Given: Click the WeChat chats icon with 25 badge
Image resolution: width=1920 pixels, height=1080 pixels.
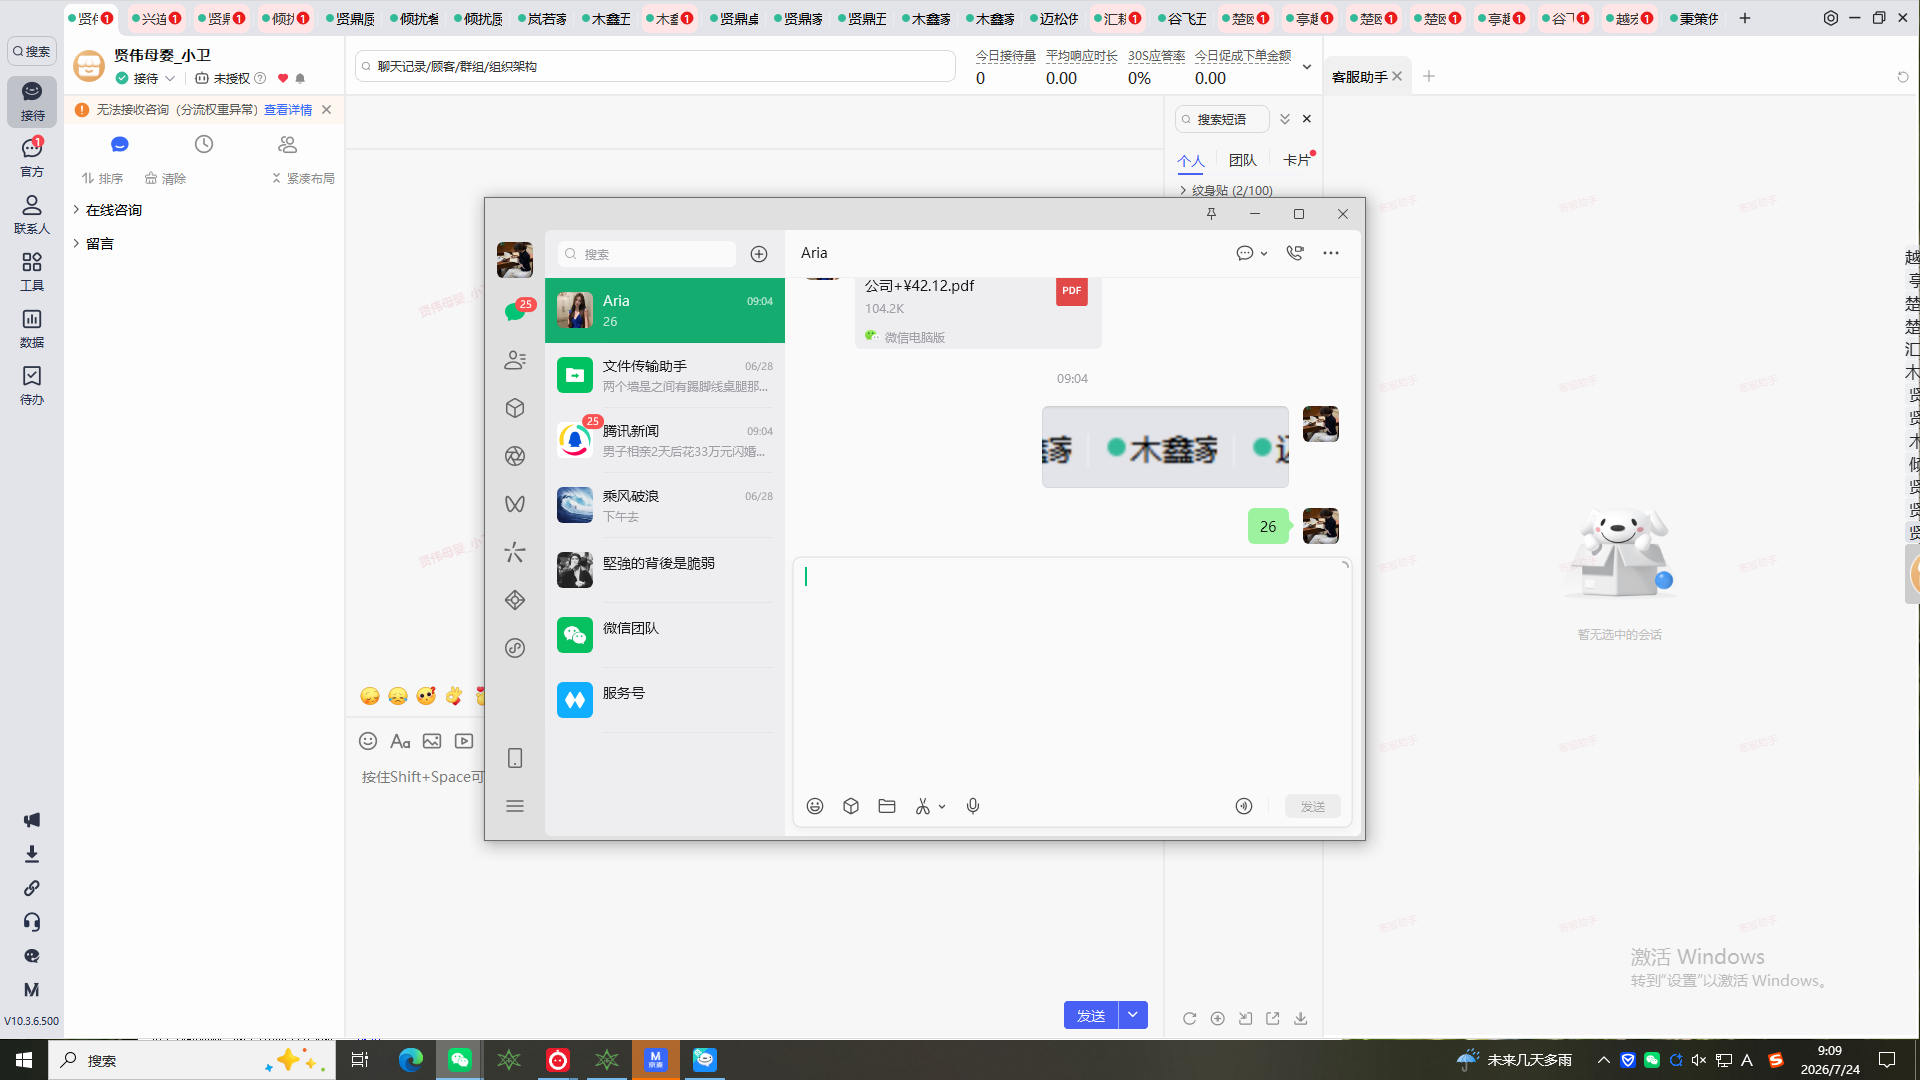Looking at the screenshot, I should (515, 312).
